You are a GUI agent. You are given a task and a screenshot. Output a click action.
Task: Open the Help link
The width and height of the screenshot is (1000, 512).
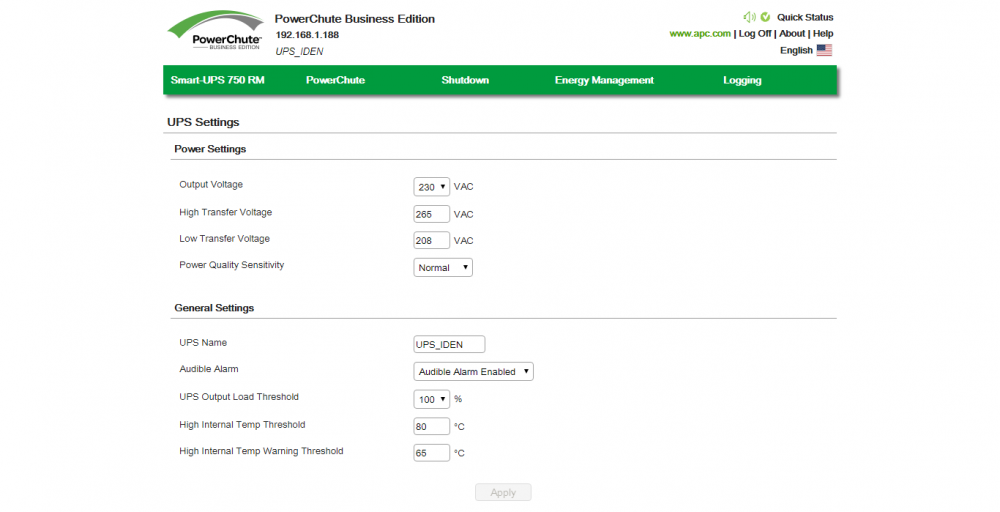tap(823, 34)
